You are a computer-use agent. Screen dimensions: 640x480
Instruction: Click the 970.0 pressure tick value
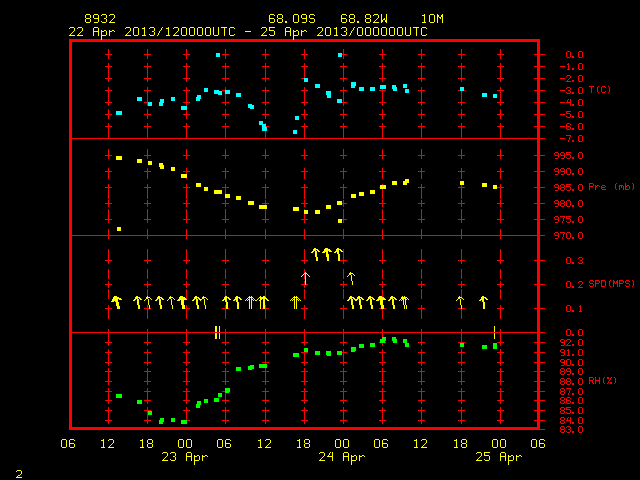568,236
